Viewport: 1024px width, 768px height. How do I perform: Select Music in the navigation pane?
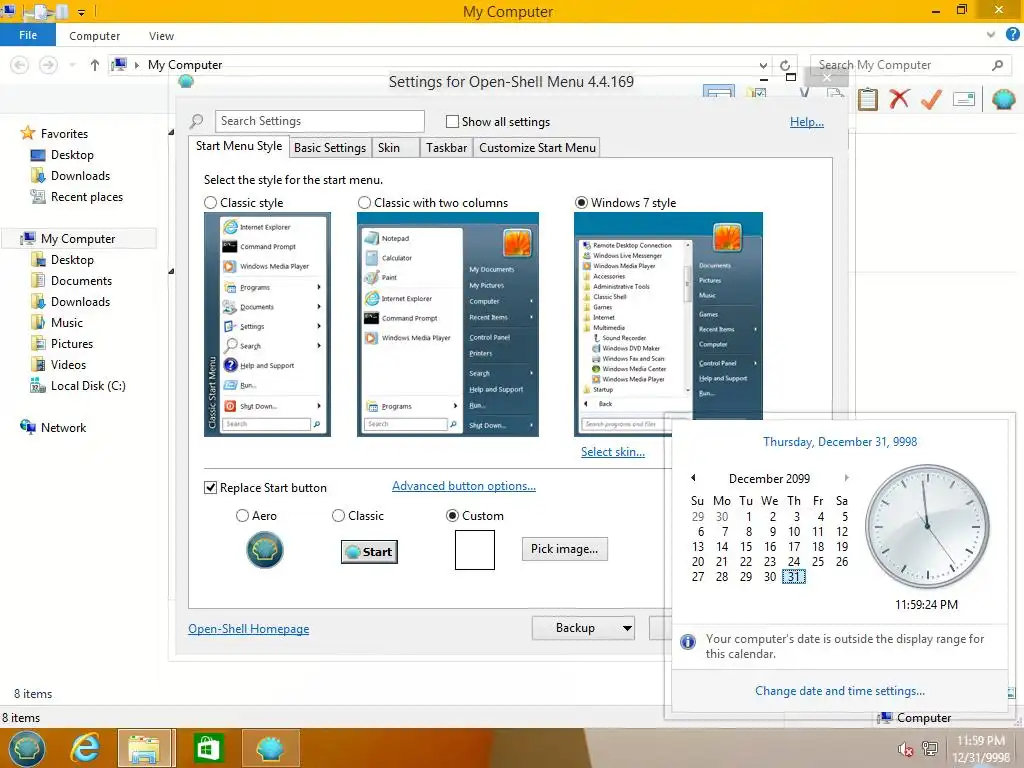[67, 323]
